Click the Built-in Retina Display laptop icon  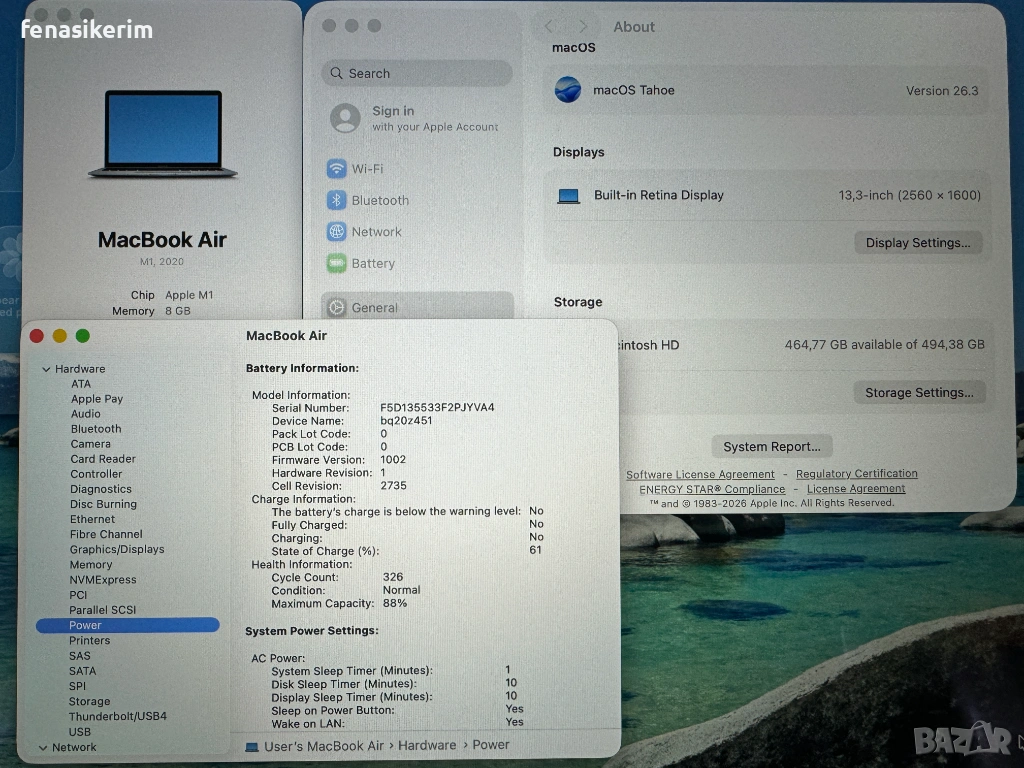coord(568,195)
